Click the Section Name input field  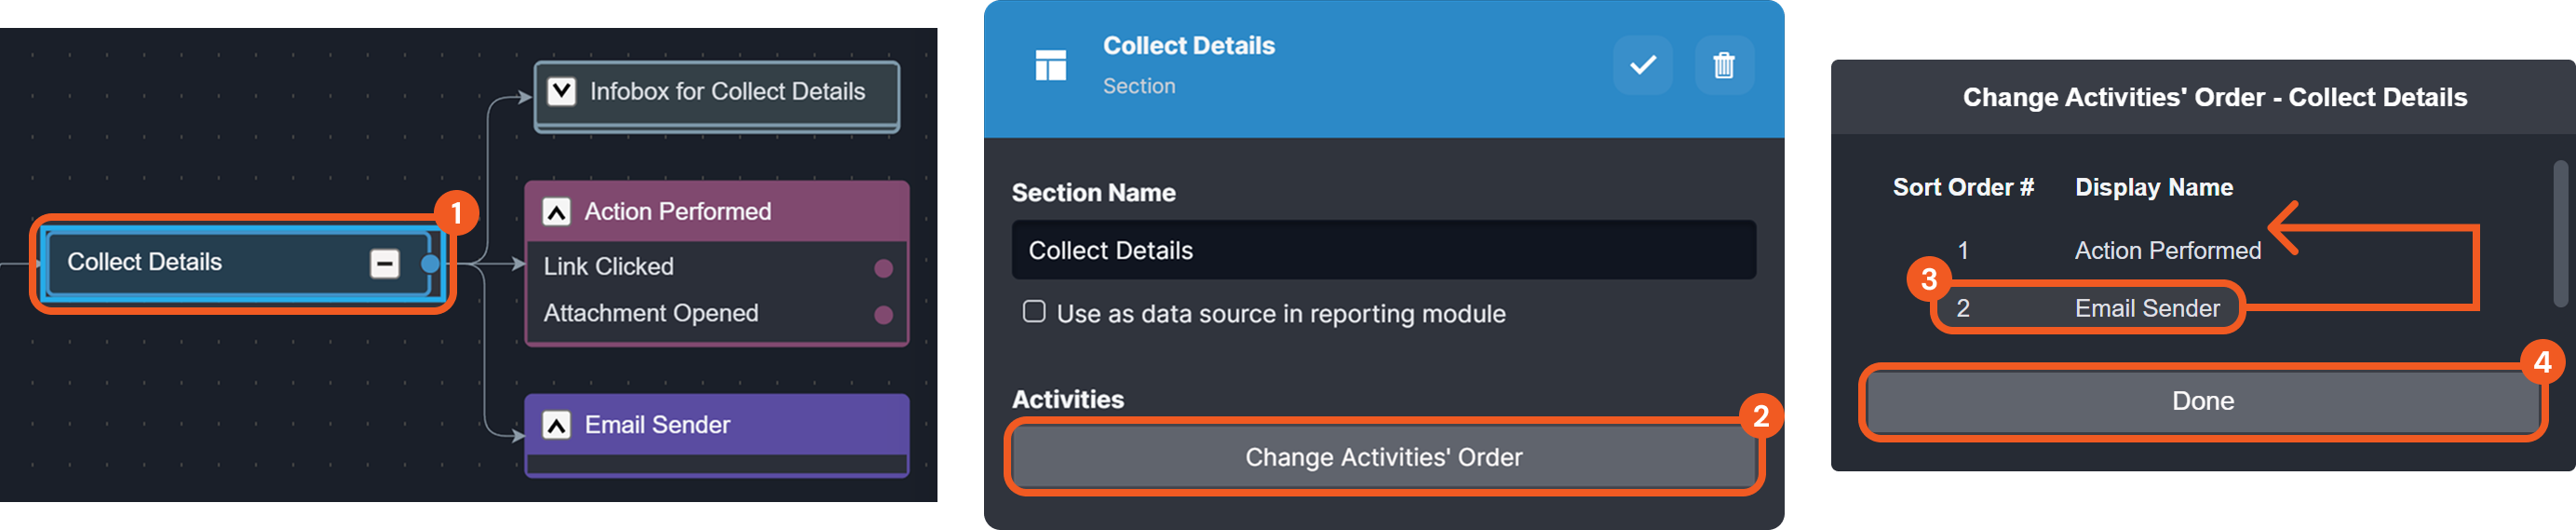coord(1383,250)
